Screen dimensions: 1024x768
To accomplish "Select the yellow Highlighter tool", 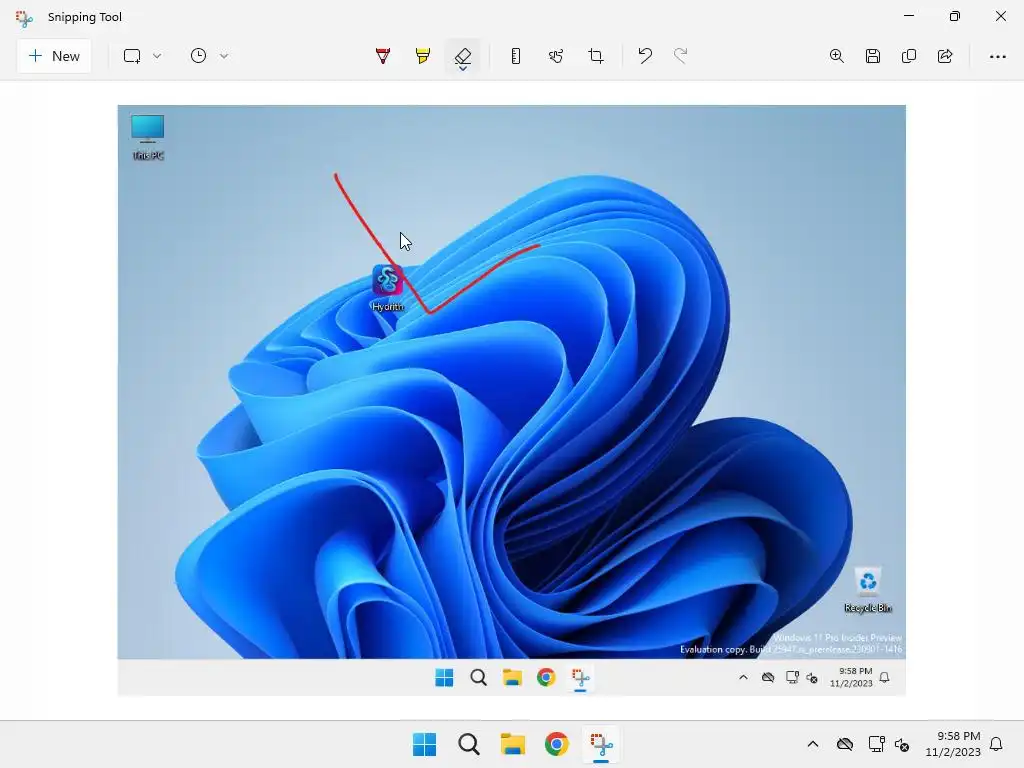I will [423, 56].
